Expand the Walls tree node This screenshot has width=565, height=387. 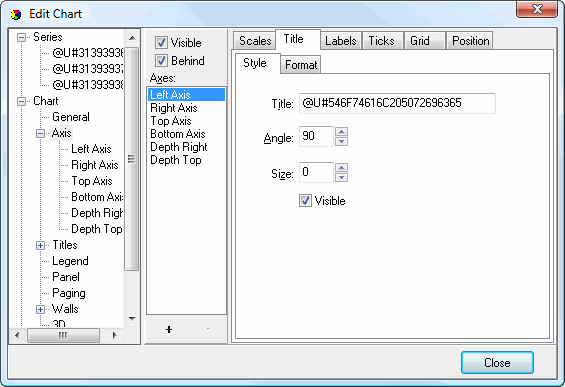point(40,310)
